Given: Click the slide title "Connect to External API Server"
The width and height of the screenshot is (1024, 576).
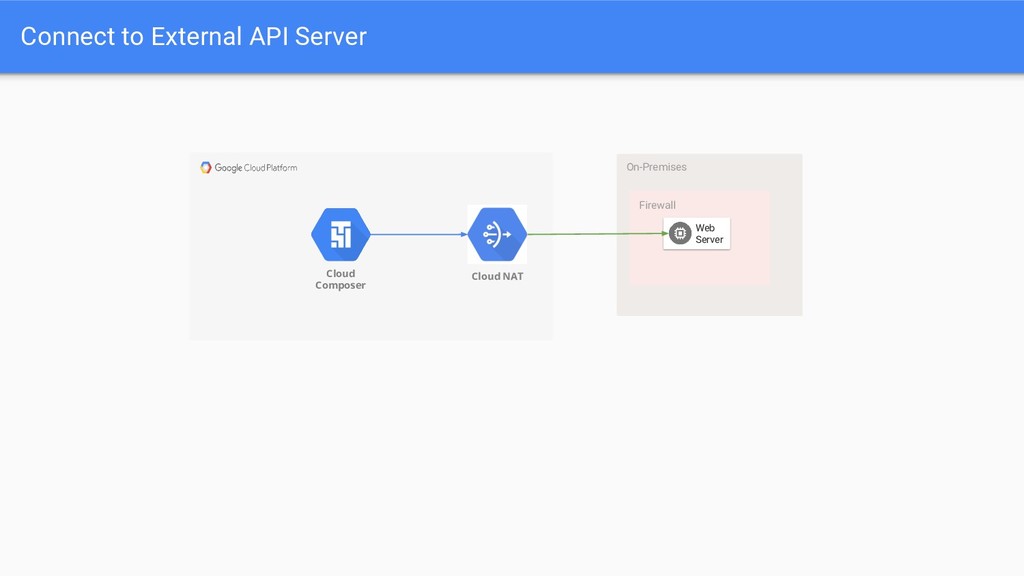Looking at the screenshot, I should (x=193, y=37).
